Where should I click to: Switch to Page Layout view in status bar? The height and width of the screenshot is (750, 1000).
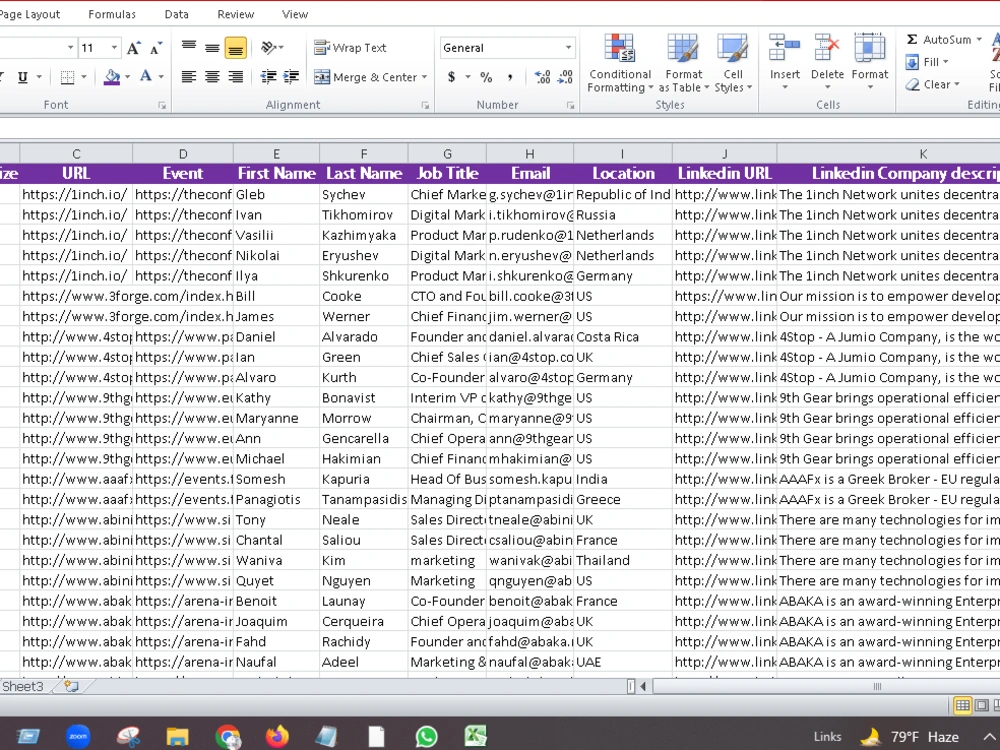(x=982, y=705)
